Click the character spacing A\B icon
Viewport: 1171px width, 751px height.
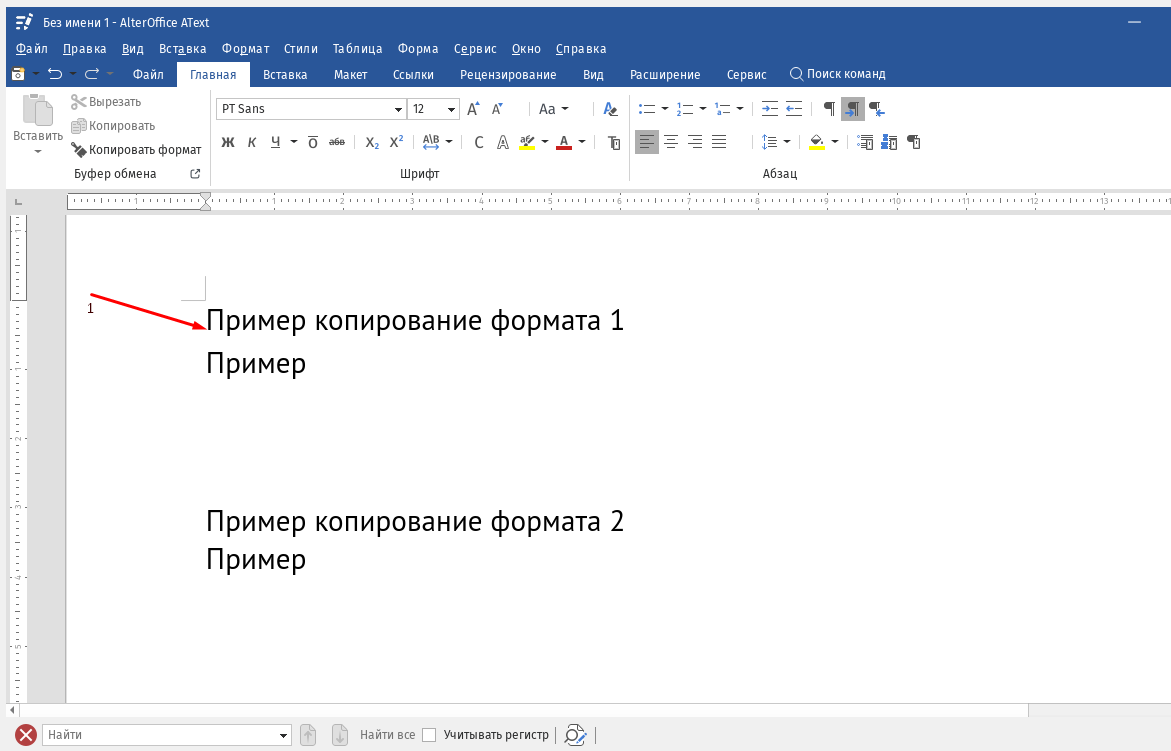[x=431, y=142]
